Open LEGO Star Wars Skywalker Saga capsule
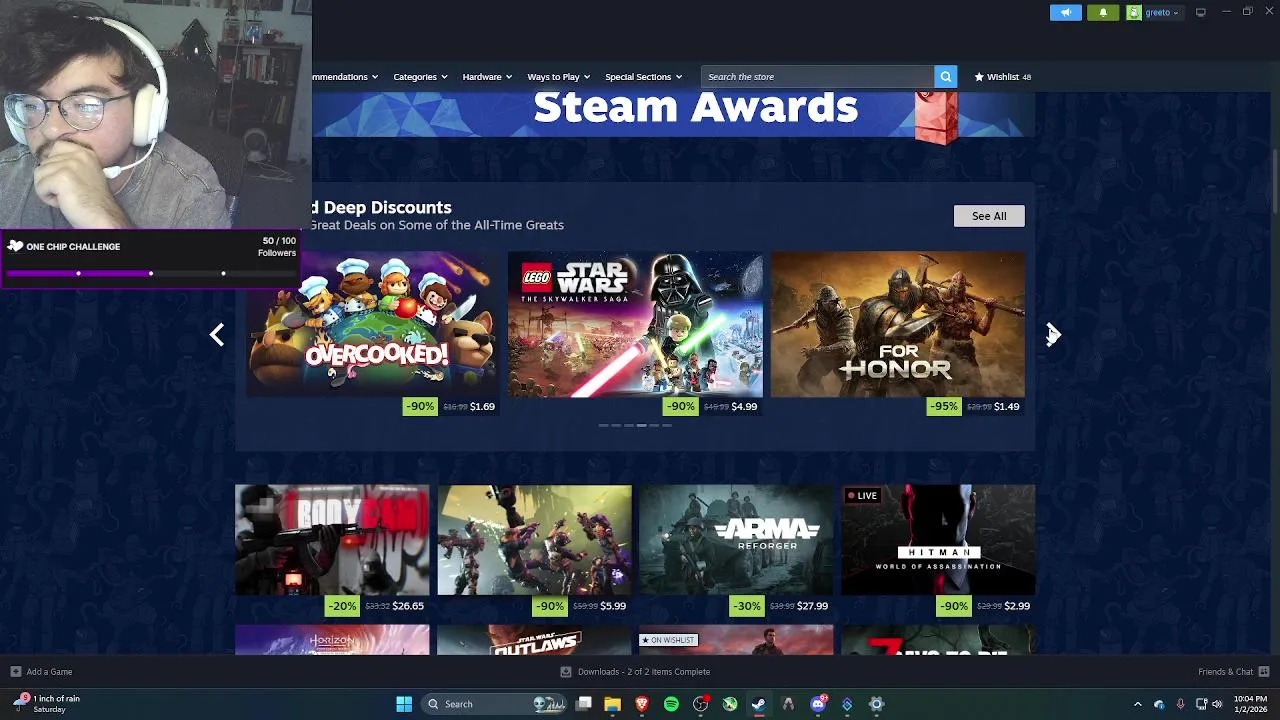1280x720 pixels. [635, 324]
